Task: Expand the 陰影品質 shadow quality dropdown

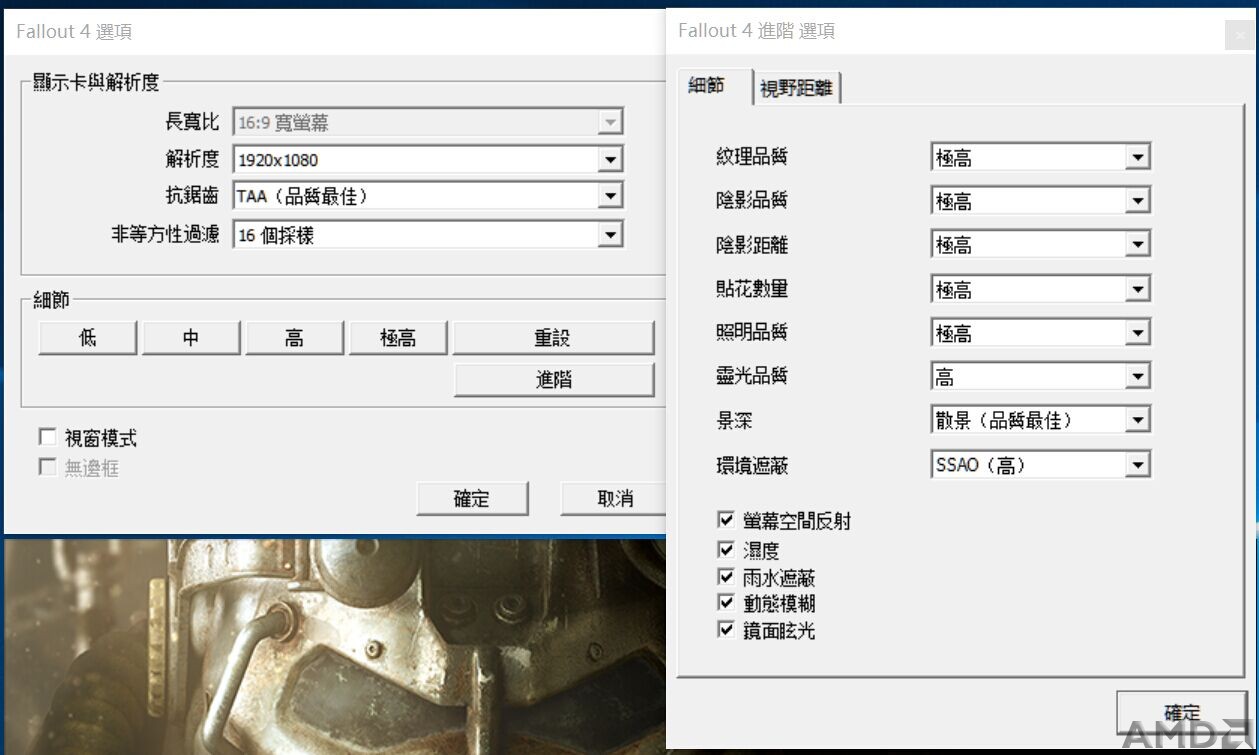Action: (1136, 201)
